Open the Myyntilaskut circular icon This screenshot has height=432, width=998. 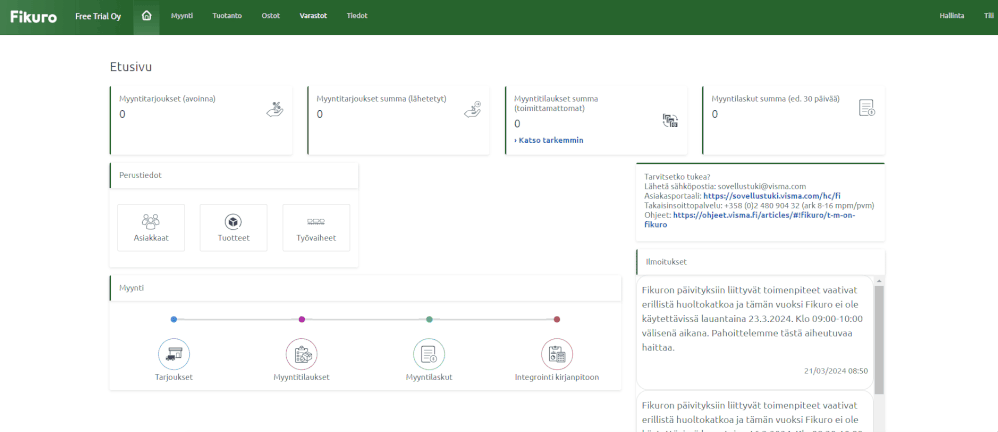point(429,354)
